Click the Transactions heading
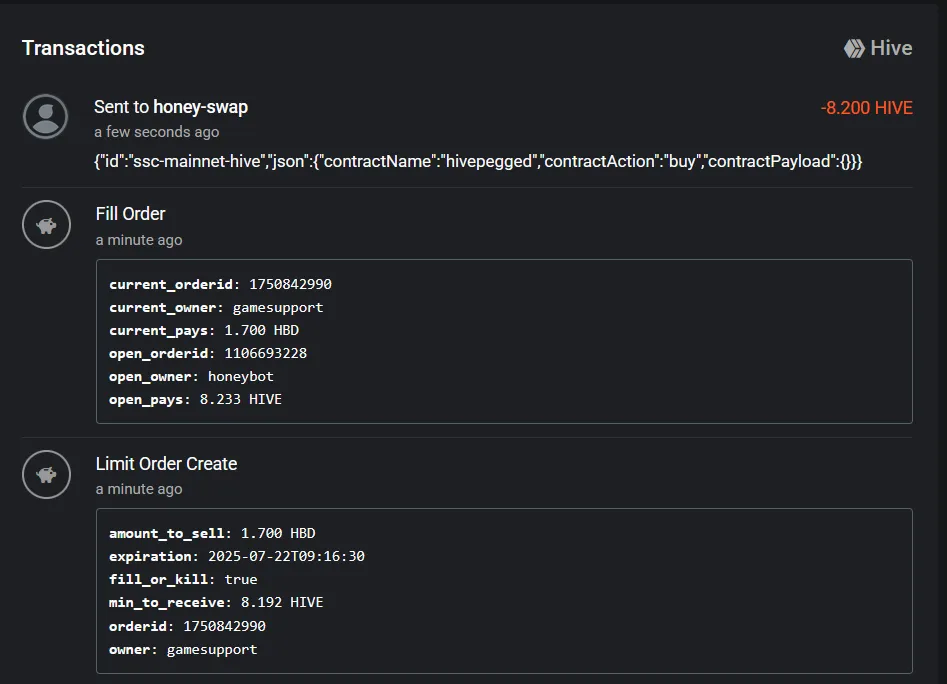Viewport: 947px width, 684px height. pos(83,48)
